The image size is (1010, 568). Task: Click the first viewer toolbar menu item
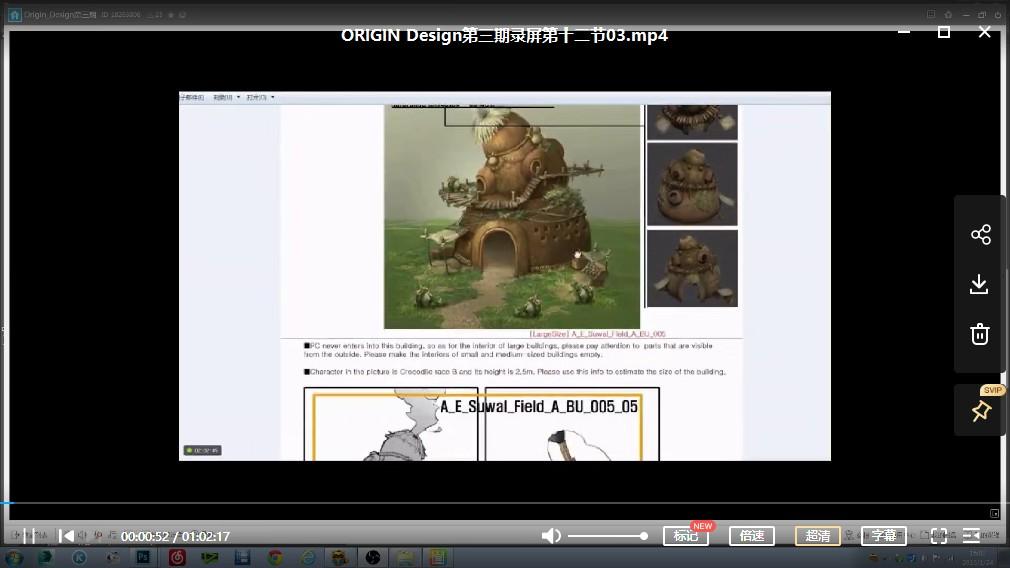click(191, 97)
